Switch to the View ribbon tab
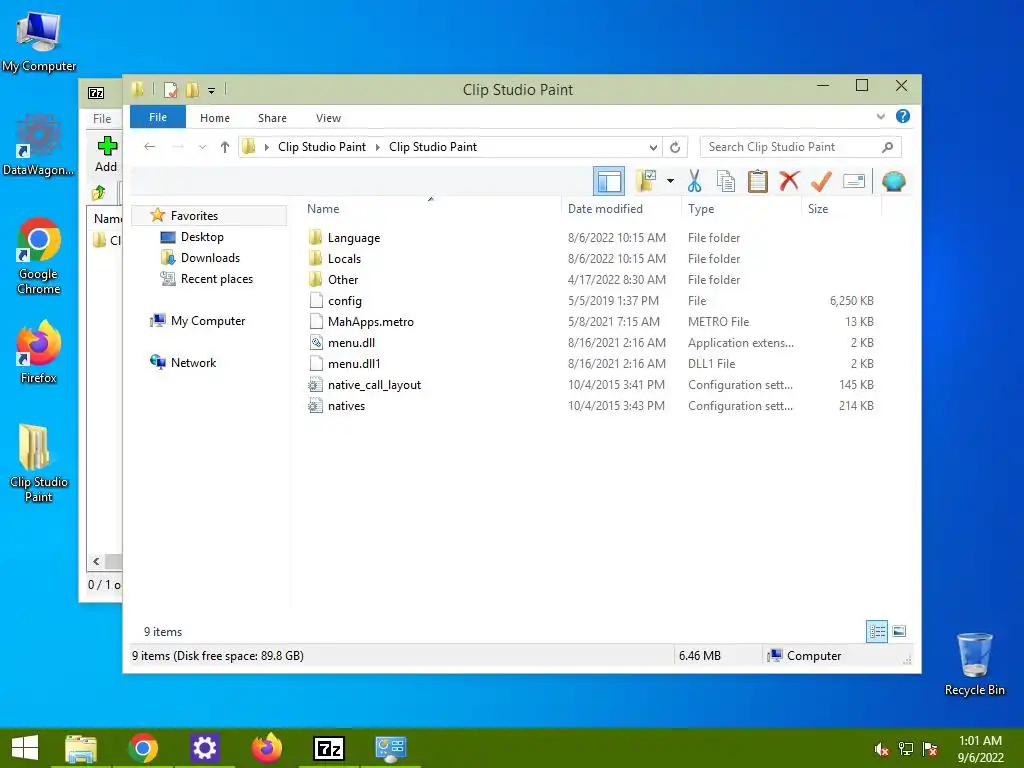Screen dimensions: 1024x768 coord(328,118)
